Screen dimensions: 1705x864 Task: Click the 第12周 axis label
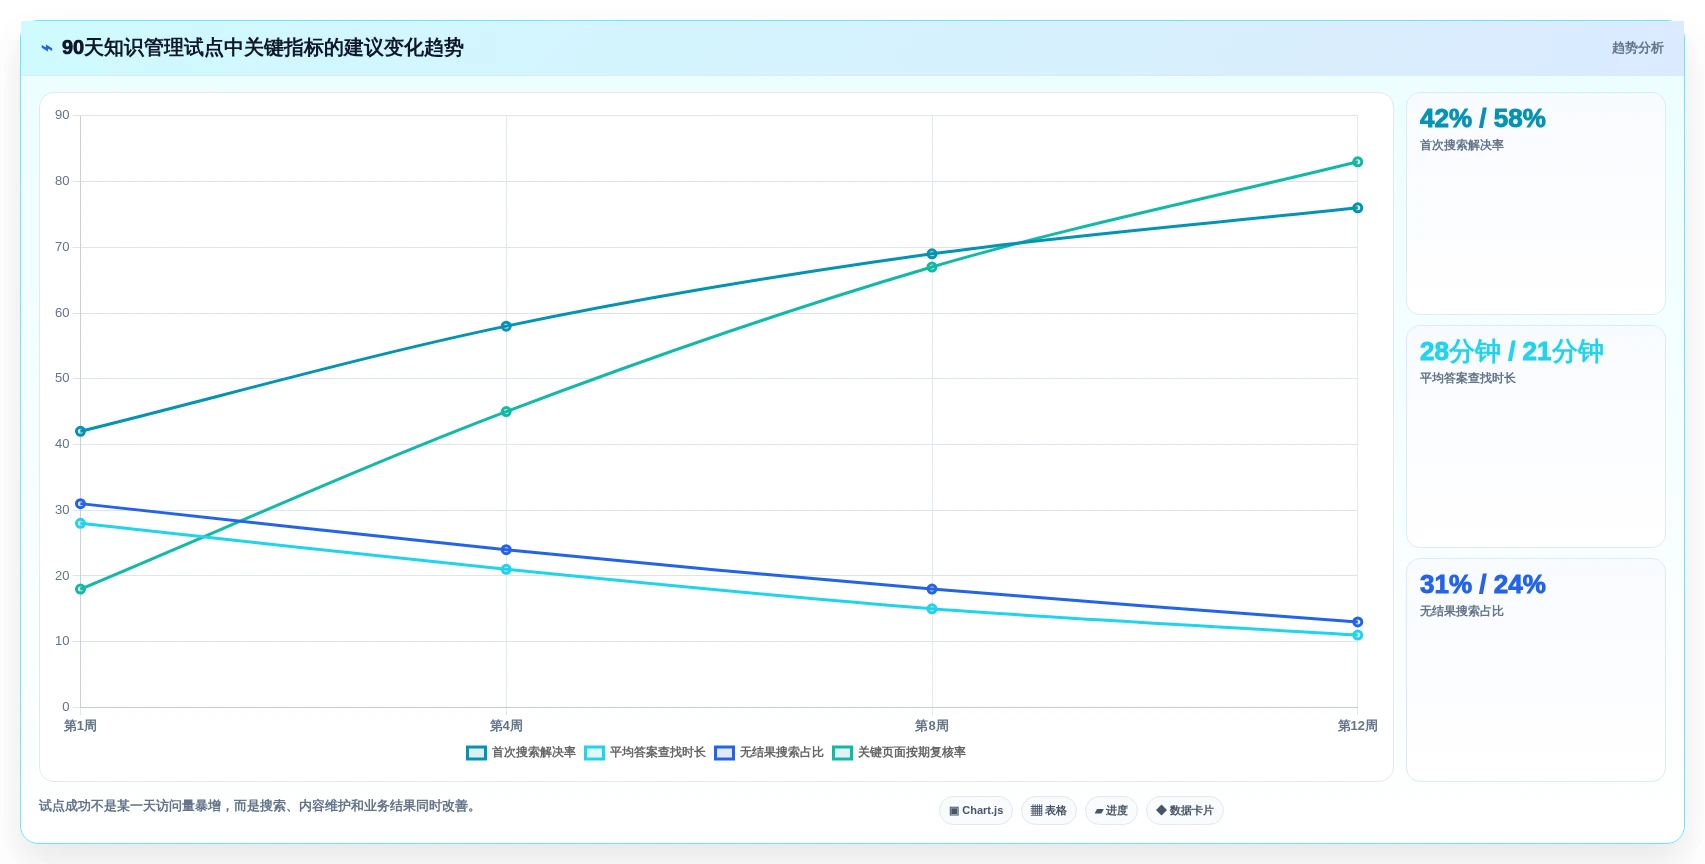click(x=1357, y=726)
